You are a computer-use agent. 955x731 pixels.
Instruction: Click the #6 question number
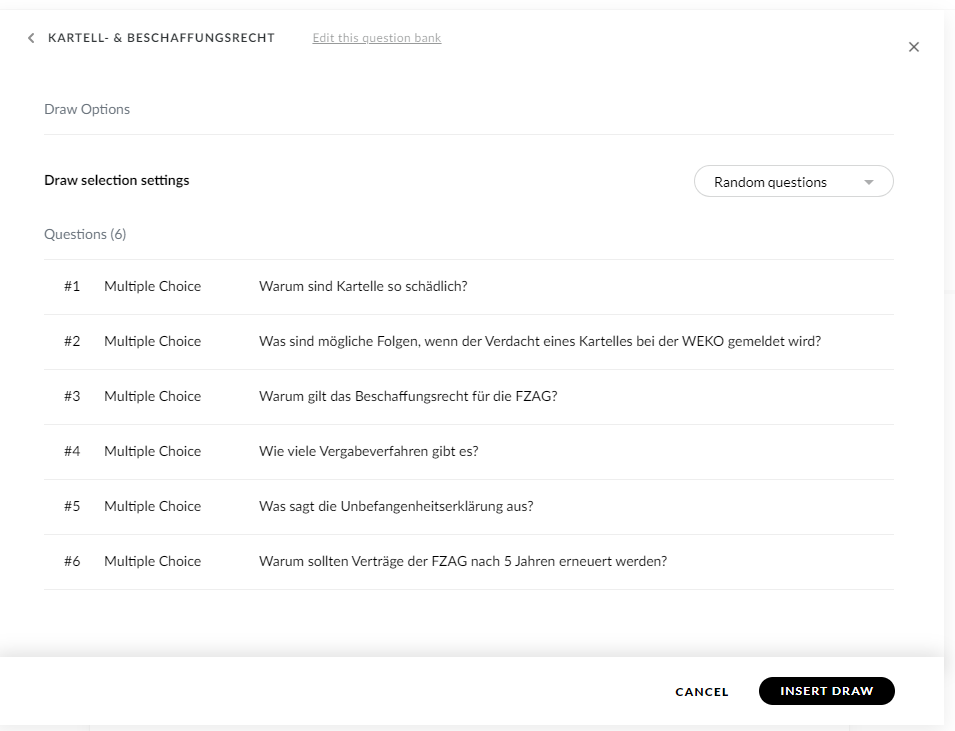coord(72,561)
